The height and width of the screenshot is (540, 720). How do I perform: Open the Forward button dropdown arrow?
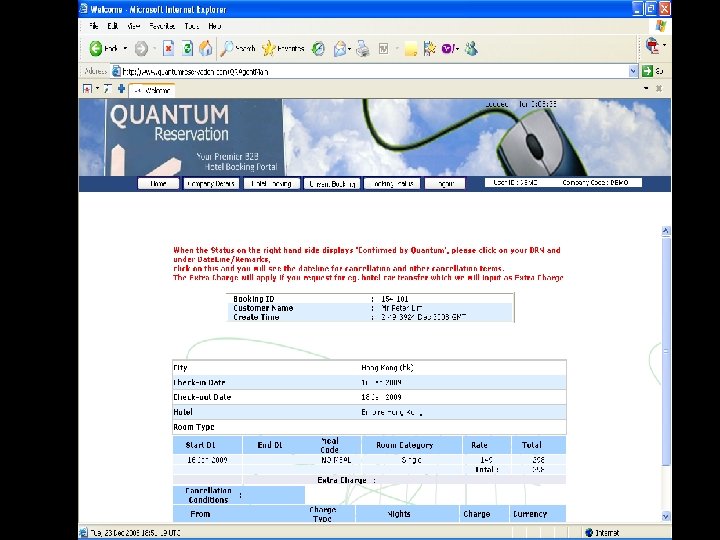click(x=154, y=48)
